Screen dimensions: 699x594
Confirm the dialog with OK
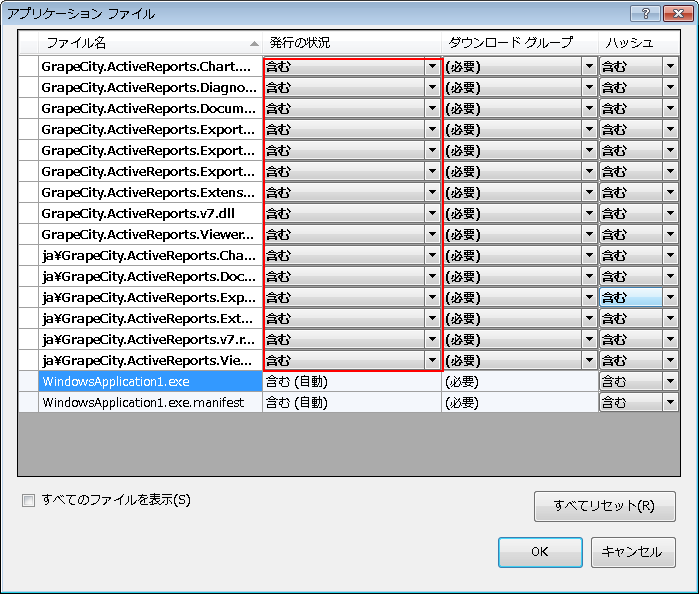pos(540,552)
